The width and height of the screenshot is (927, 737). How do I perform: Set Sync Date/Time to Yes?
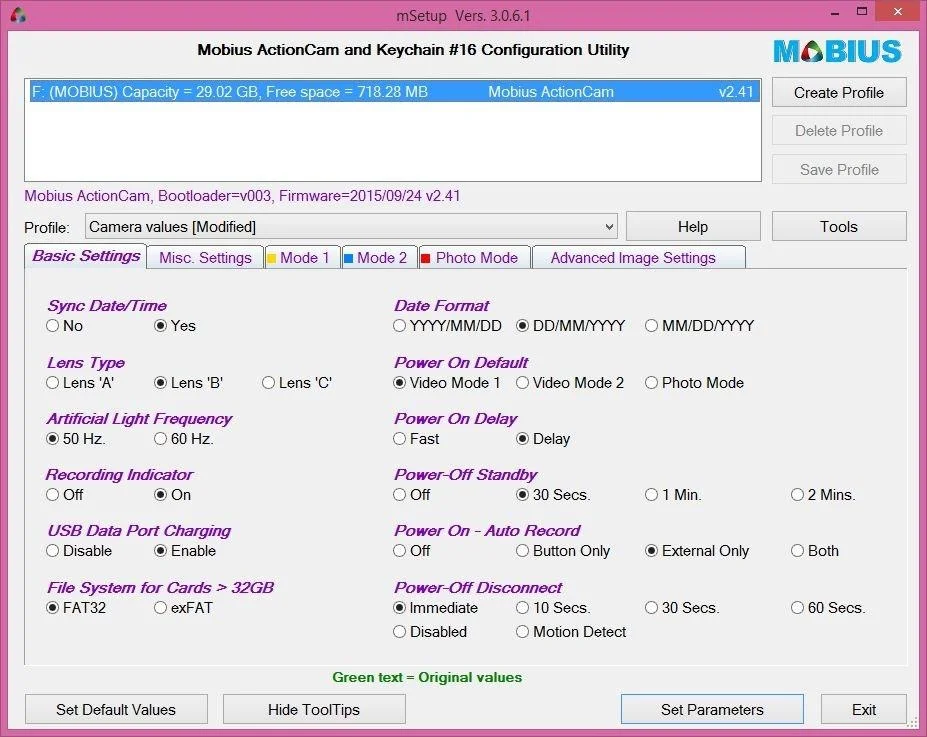[x=175, y=326]
